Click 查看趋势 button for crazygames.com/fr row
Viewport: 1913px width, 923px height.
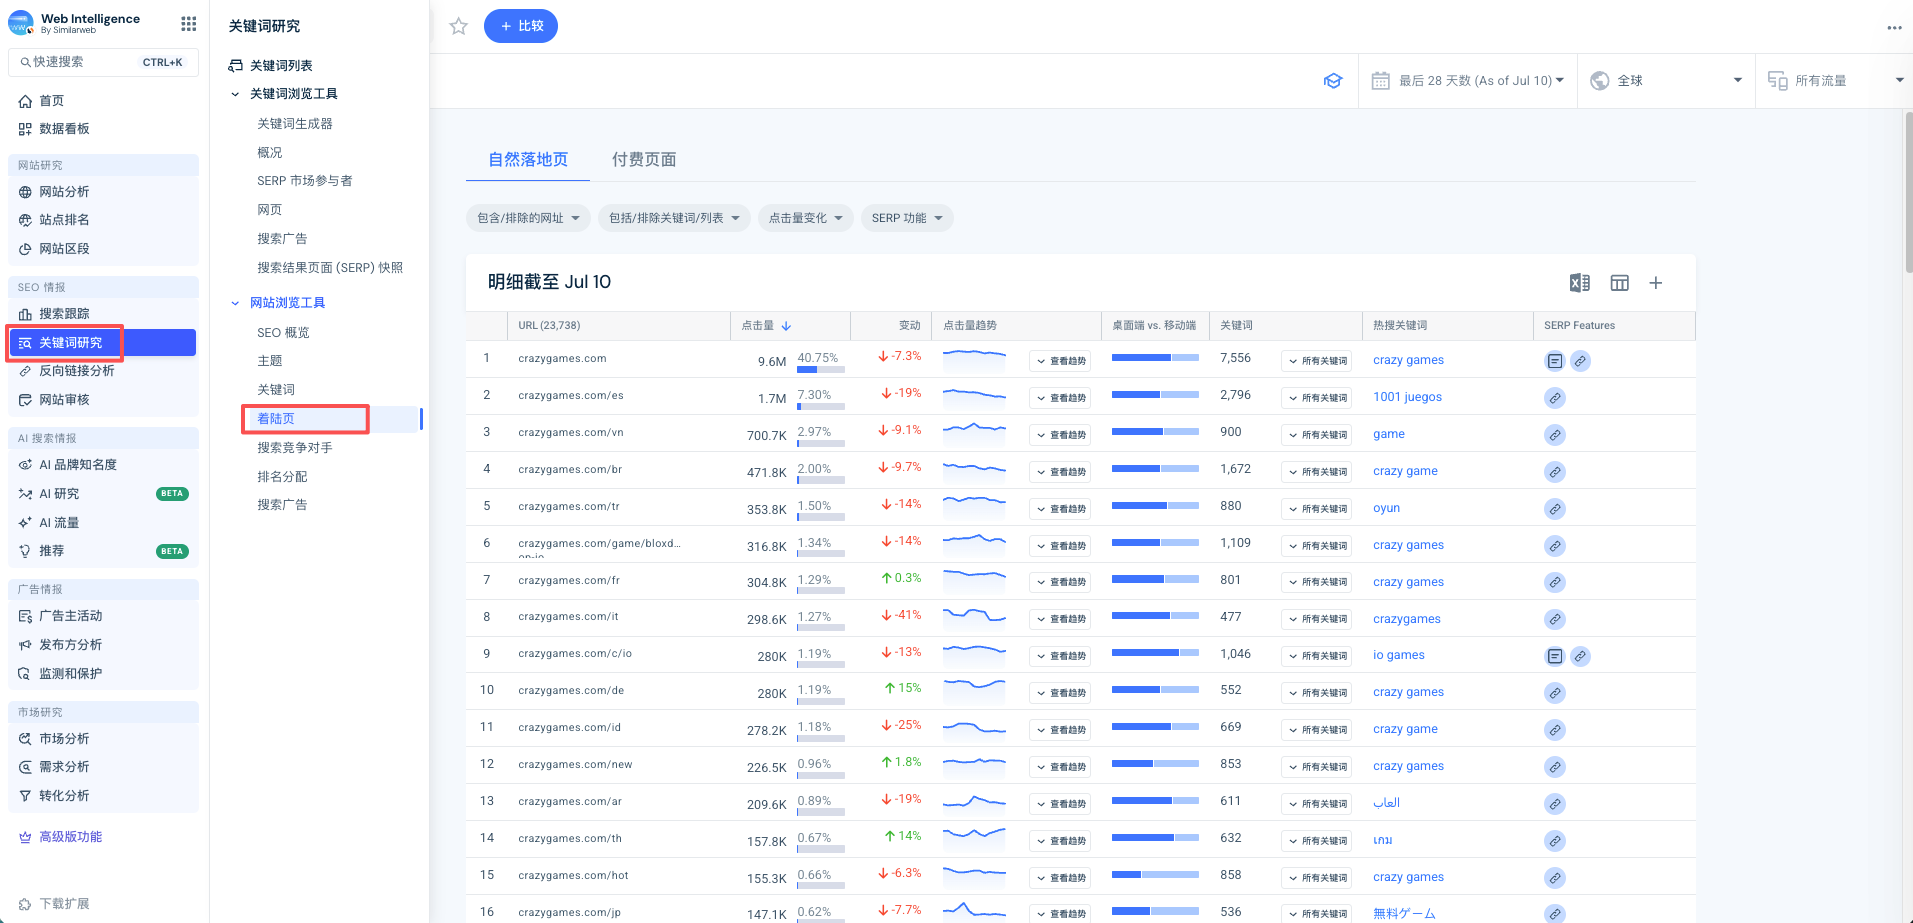coord(1059,582)
